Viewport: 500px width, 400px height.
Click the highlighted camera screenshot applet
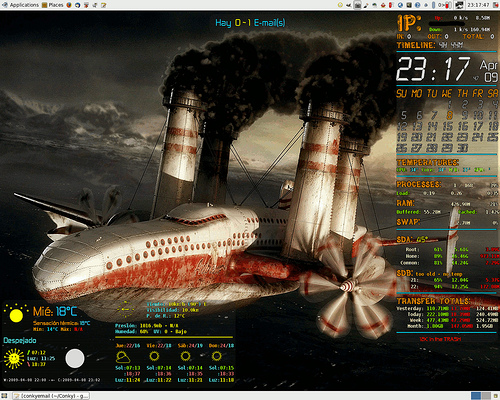click(x=357, y=5)
